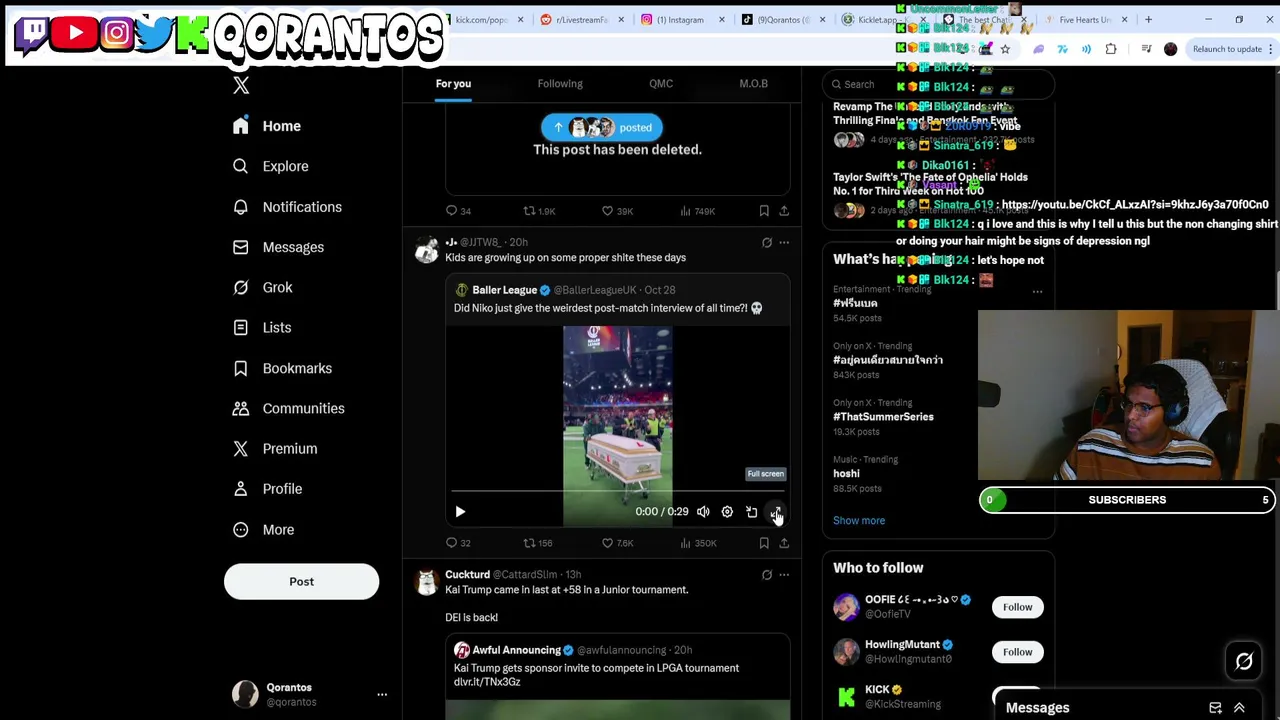Bookmark the JJTW8 post
This screenshot has width=1280, height=720.
[x=764, y=543]
